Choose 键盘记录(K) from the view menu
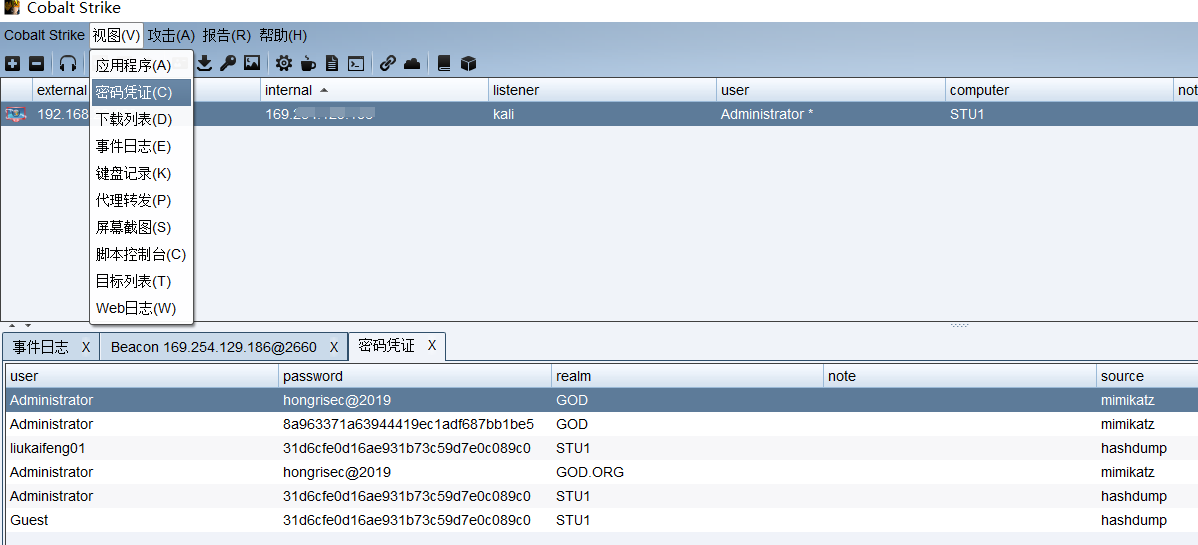1198x545 pixels. (141, 174)
